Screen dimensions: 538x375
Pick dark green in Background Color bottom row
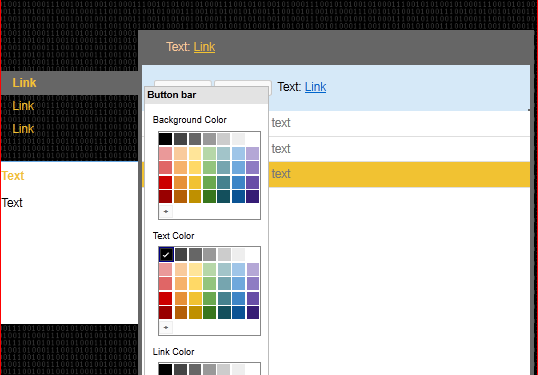tap(209, 197)
